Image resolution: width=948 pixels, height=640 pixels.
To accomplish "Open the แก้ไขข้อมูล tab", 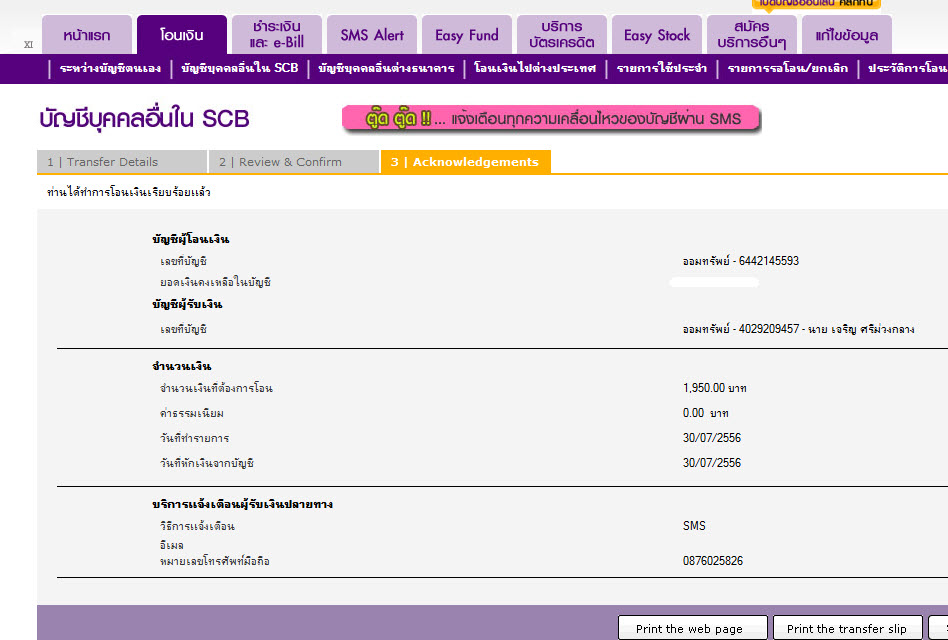I will pos(846,35).
